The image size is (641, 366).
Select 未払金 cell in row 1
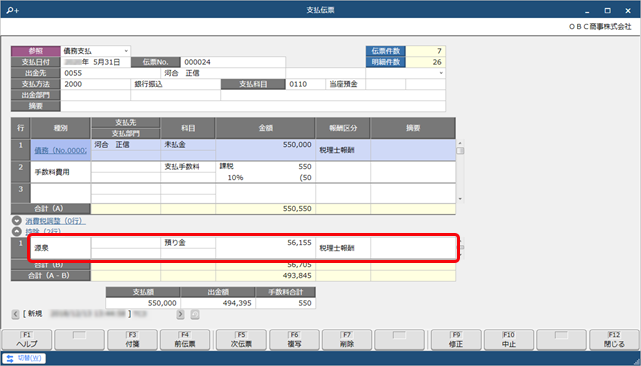188,145
